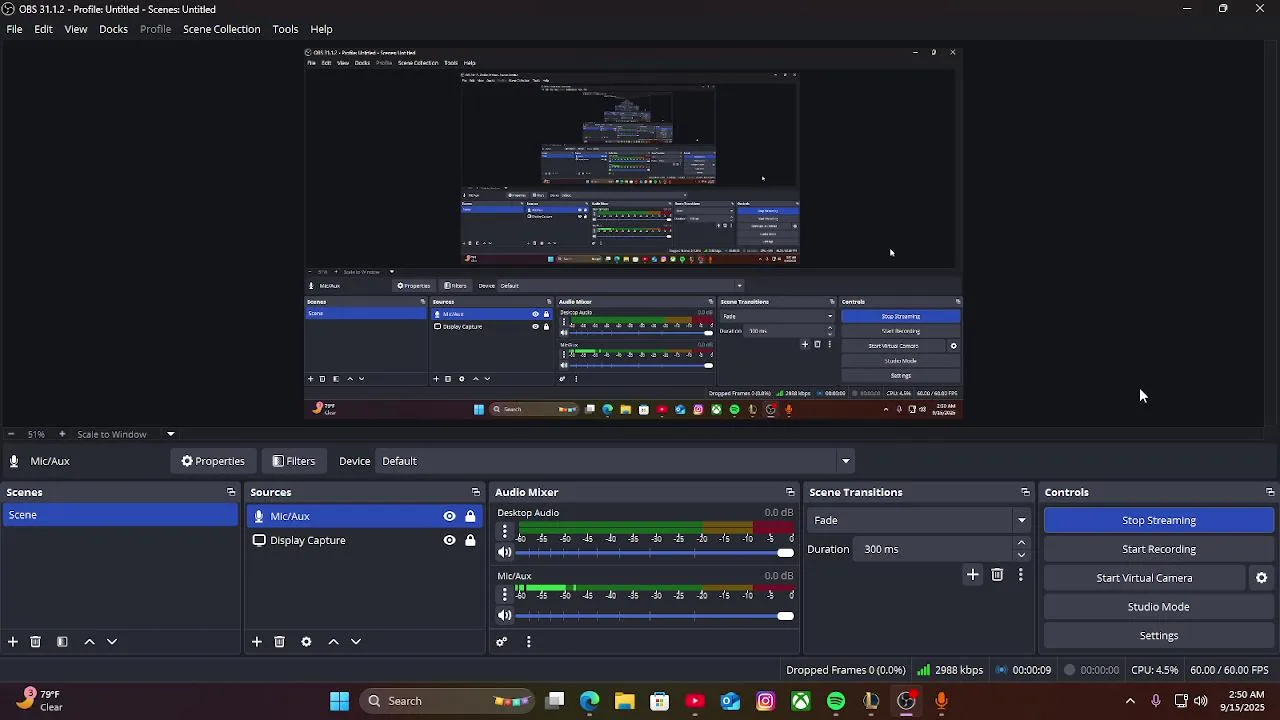Adjust Desktop Audio volume slider
This screenshot has height=720, width=1280.
pyautogui.click(x=655, y=553)
